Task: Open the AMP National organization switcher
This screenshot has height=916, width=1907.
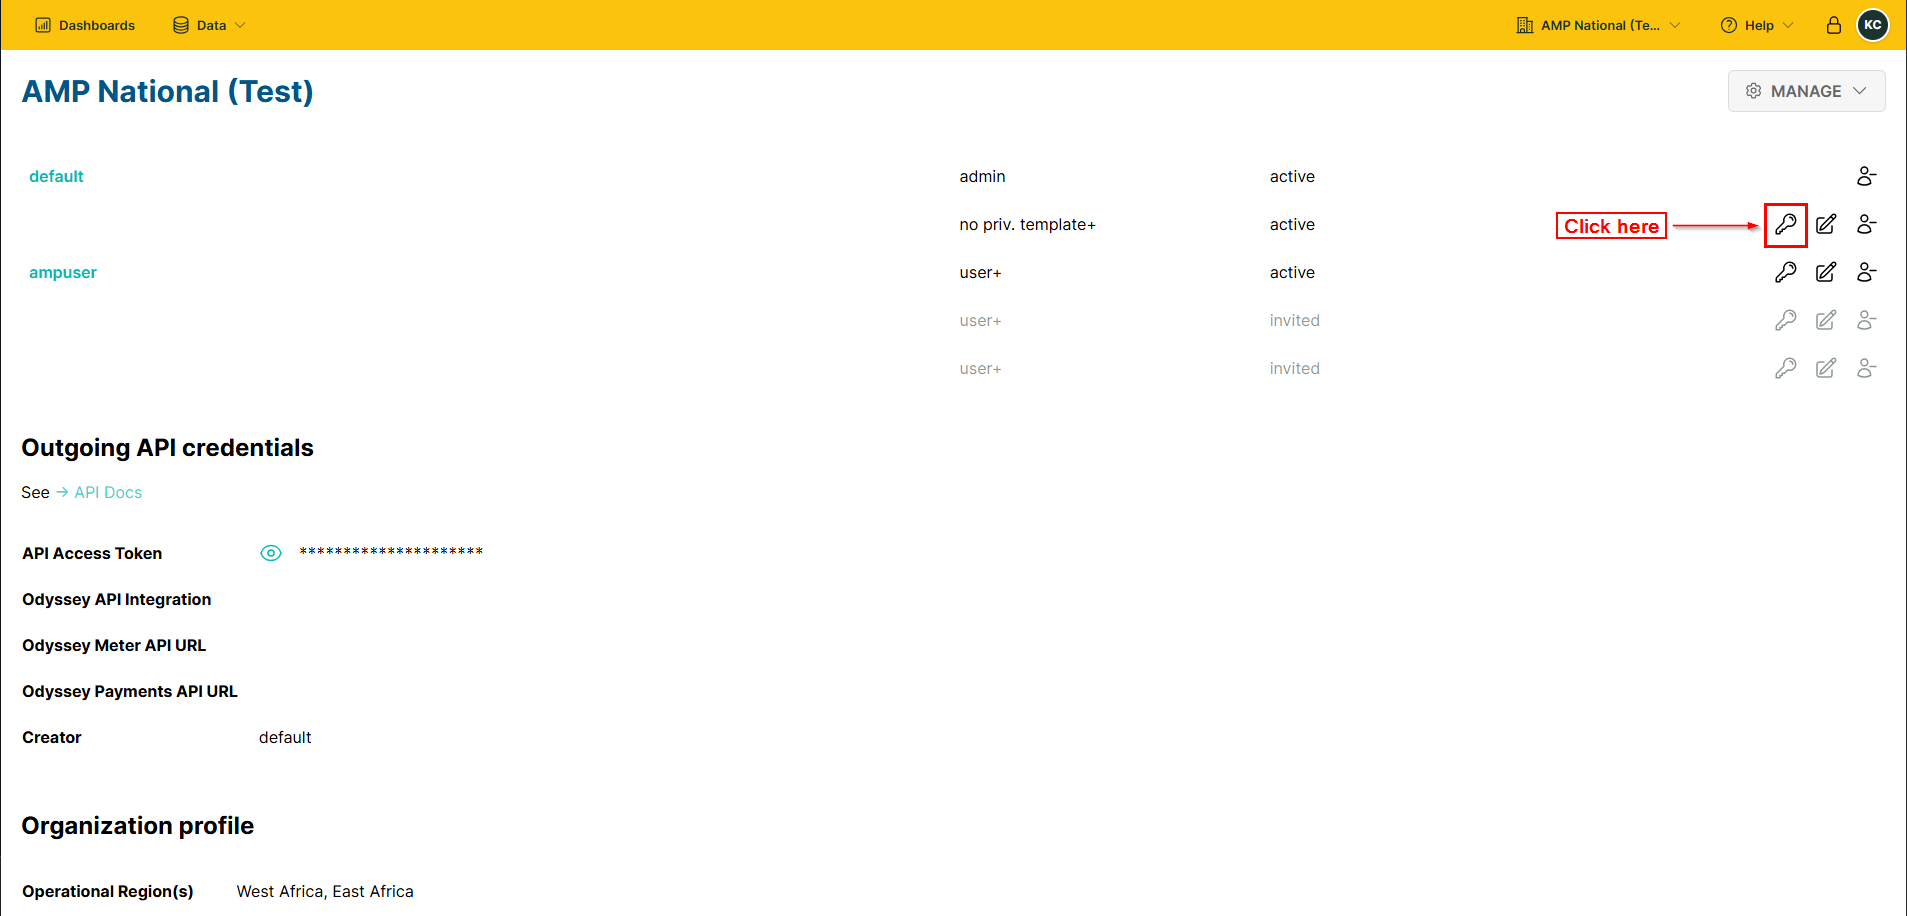Action: (1598, 25)
